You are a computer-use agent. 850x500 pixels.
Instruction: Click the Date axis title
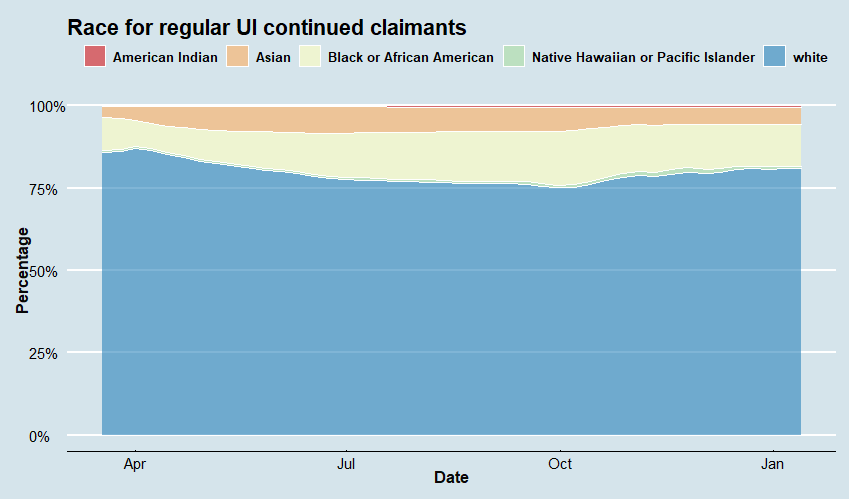click(x=451, y=478)
